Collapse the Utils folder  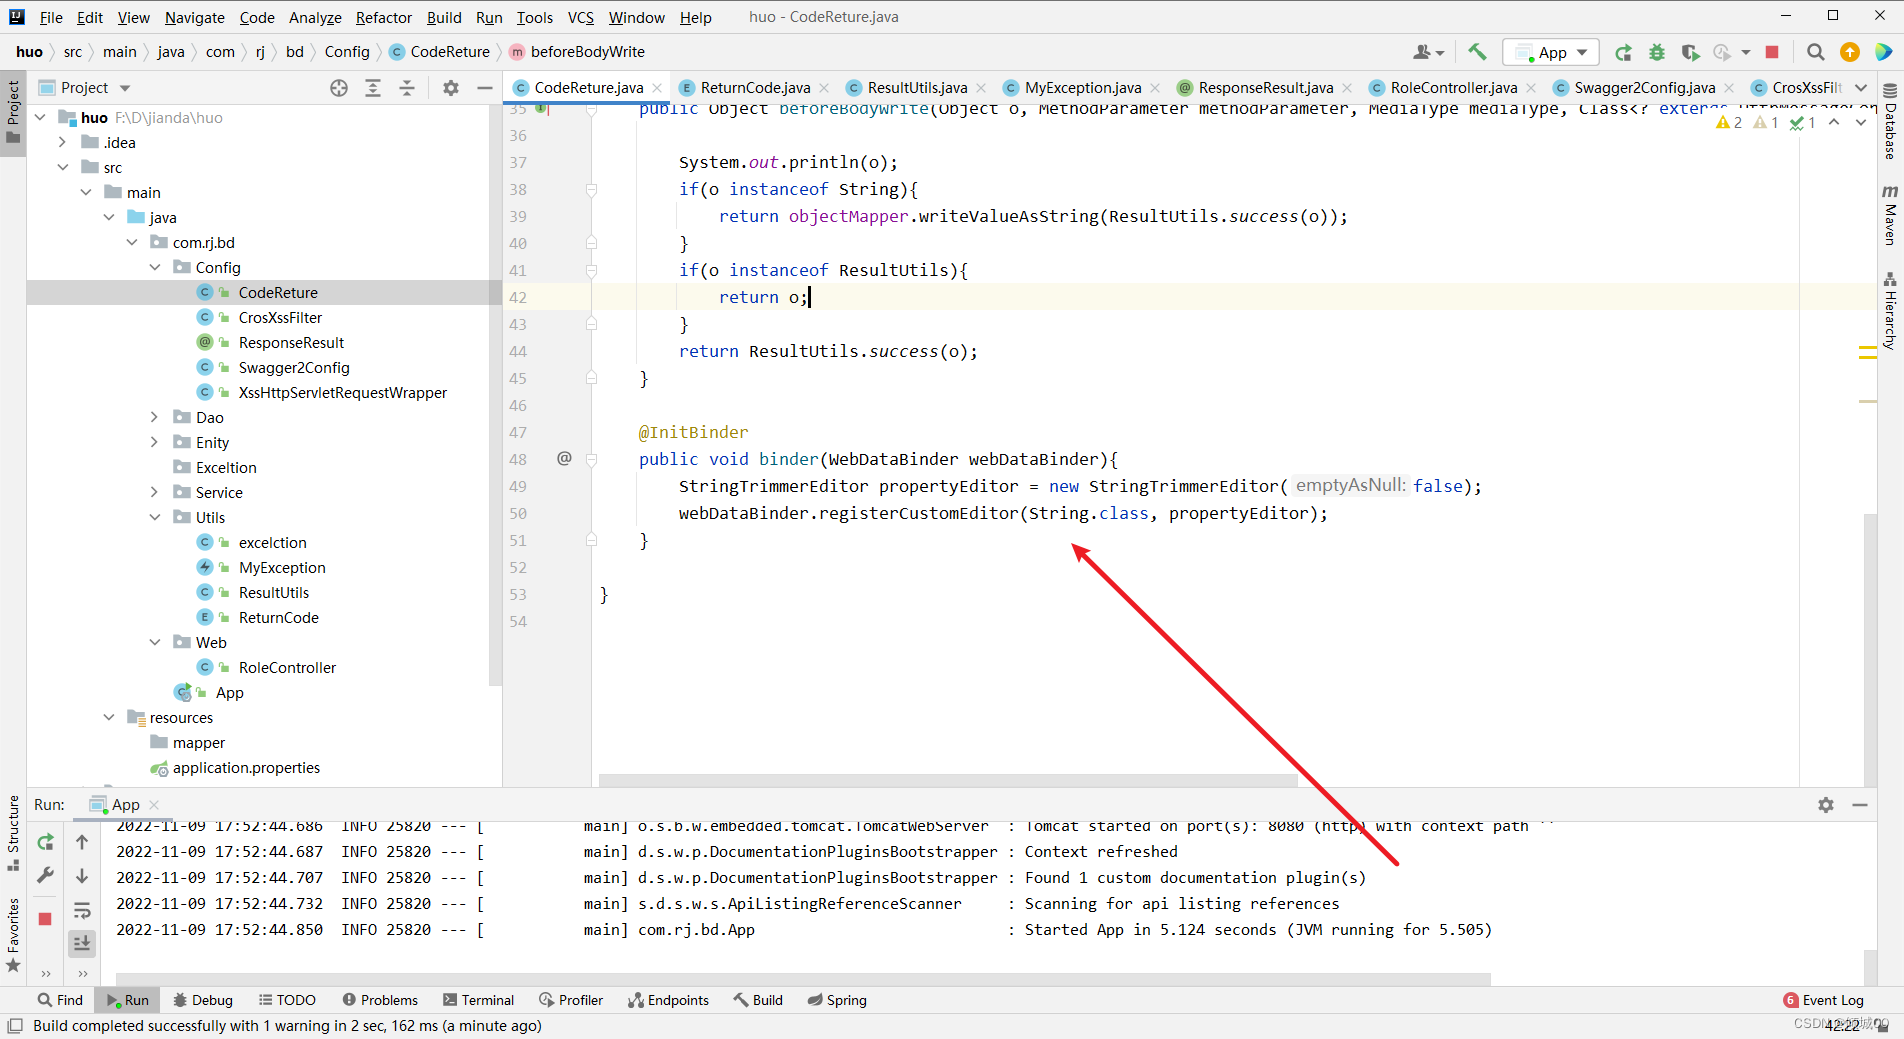[155, 517]
